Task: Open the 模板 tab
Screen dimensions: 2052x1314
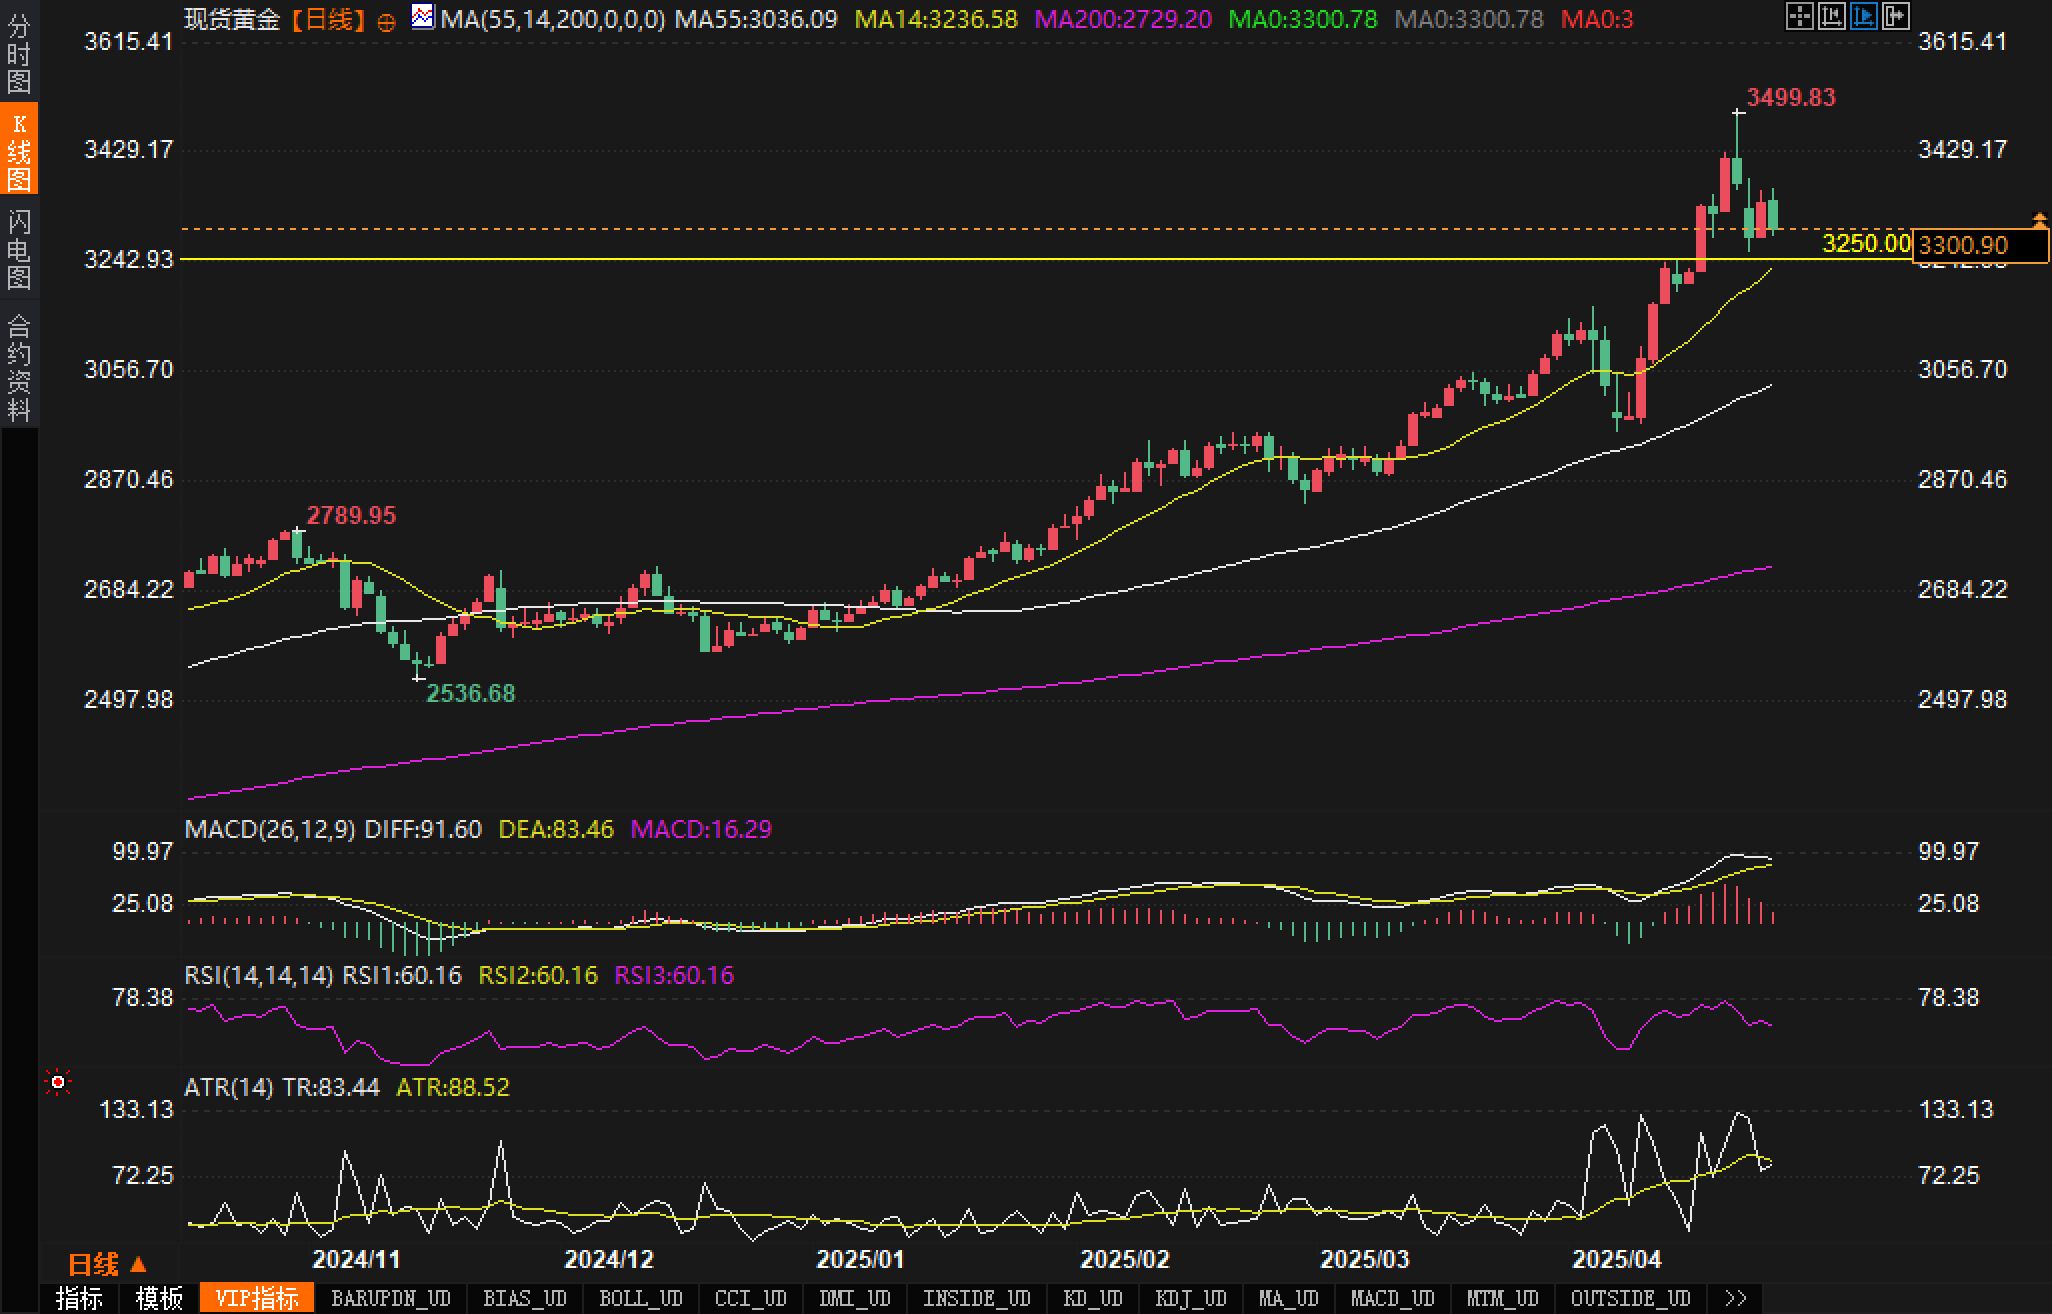Action: 159,1298
